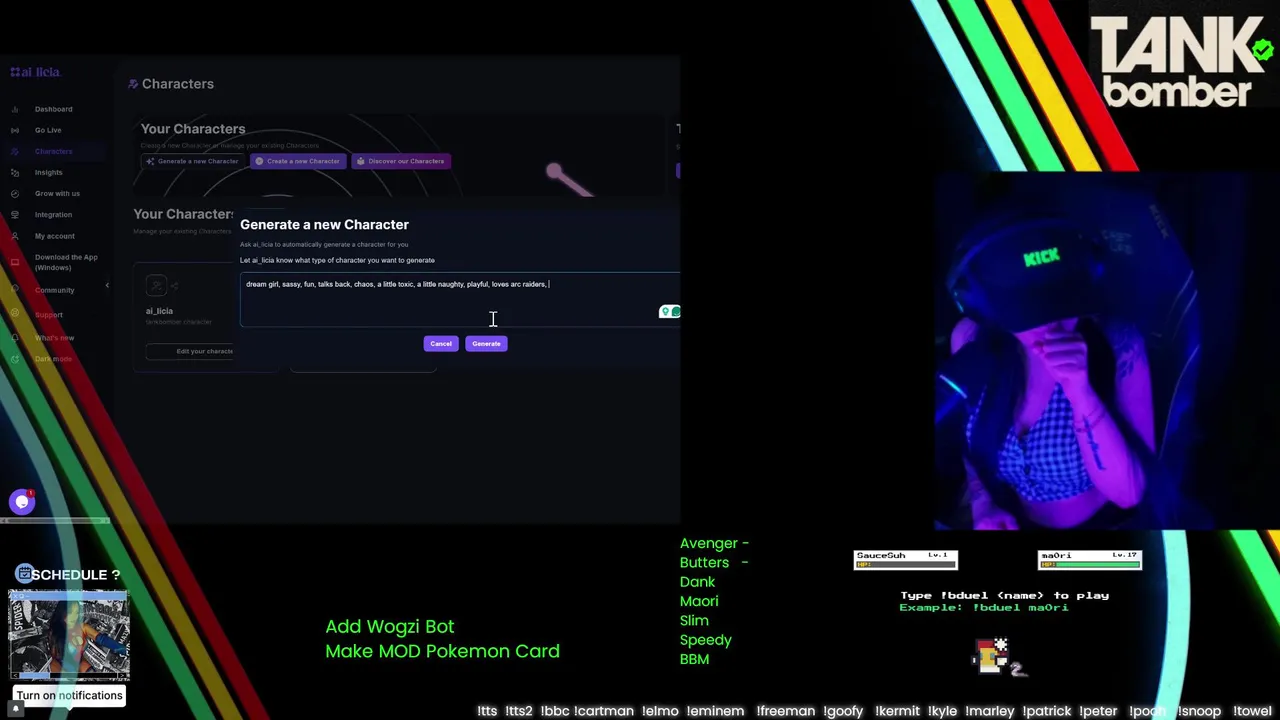
Task: Click the My account person icon
Action: coord(14,236)
